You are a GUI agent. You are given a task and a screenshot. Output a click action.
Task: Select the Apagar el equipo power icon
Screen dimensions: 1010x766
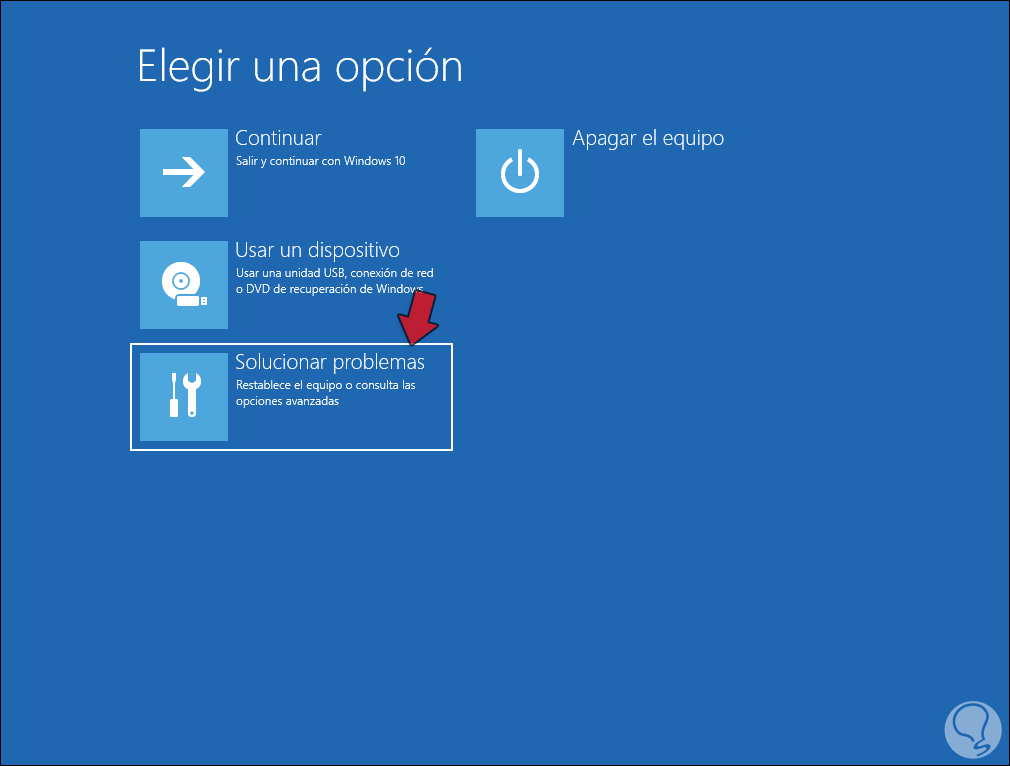pos(520,173)
